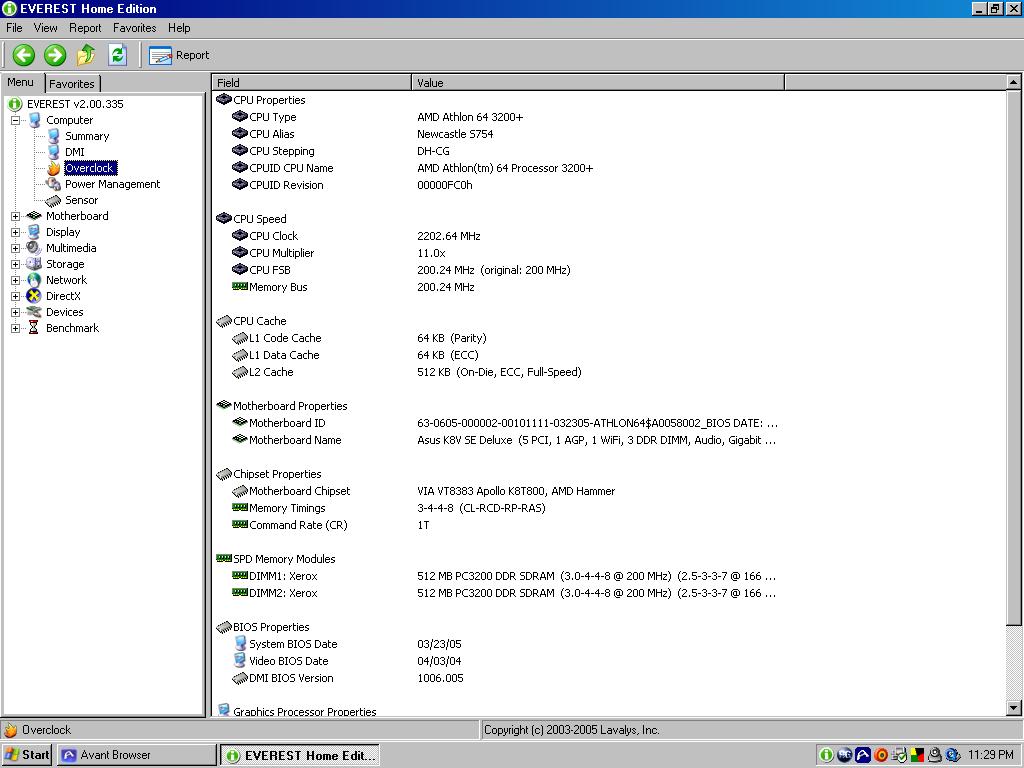This screenshot has height=768, width=1024.
Task: Click the green EVEREST system tray icon
Action: click(x=825, y=755)
